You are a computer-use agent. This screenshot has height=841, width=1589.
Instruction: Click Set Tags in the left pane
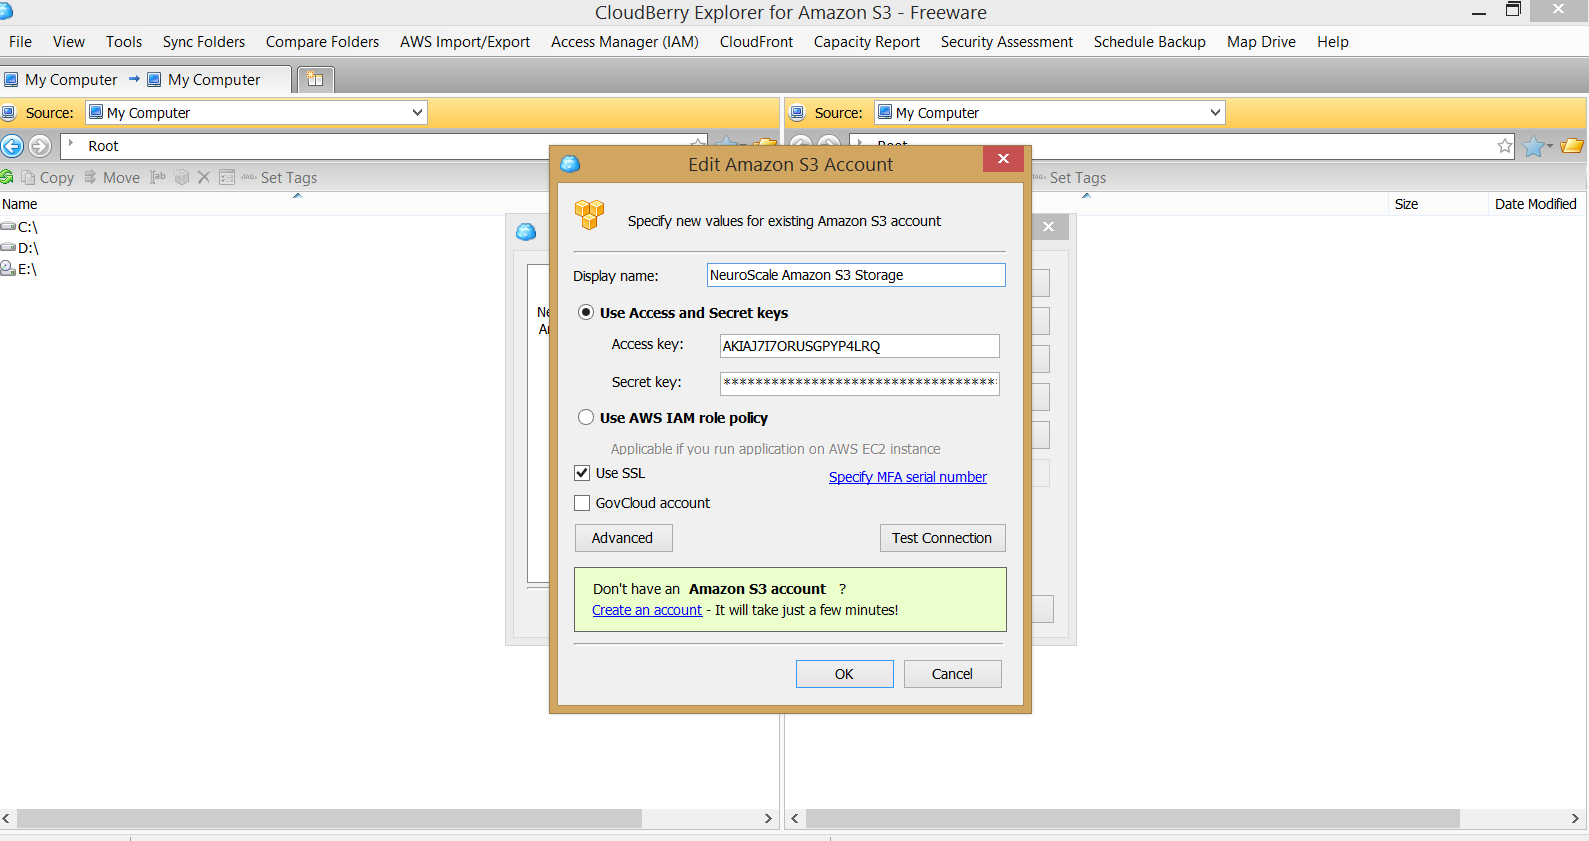pyautogui.click(x=279, y=177)
